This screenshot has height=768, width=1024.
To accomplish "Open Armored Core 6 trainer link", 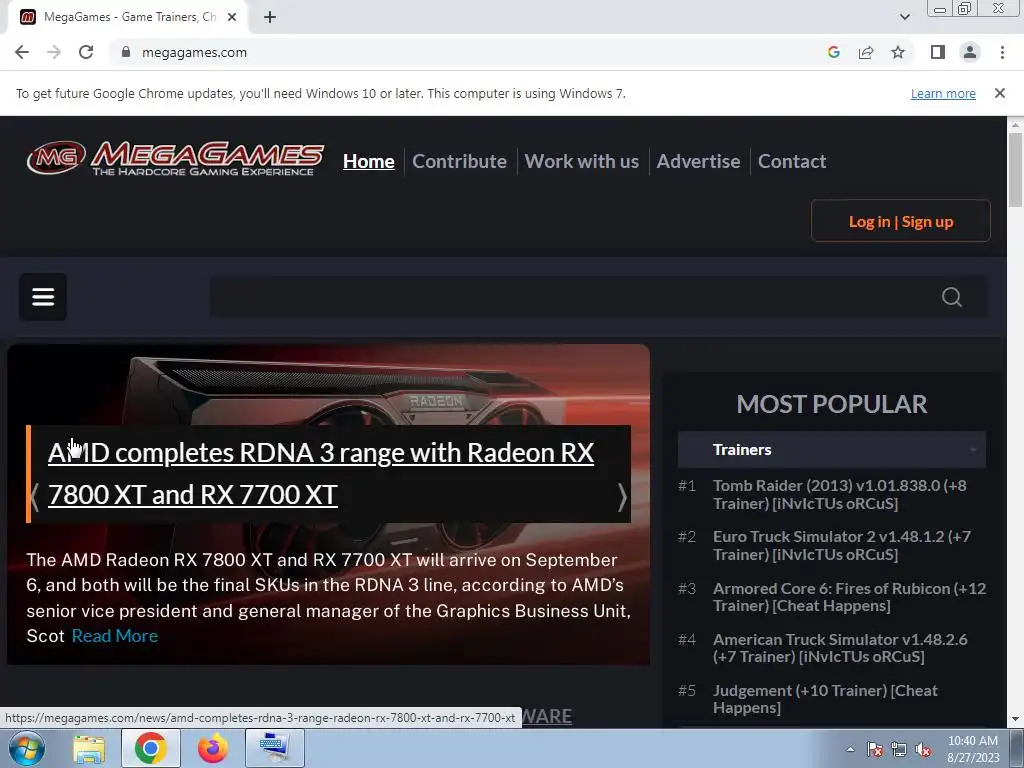I will [x=849, y=597].
